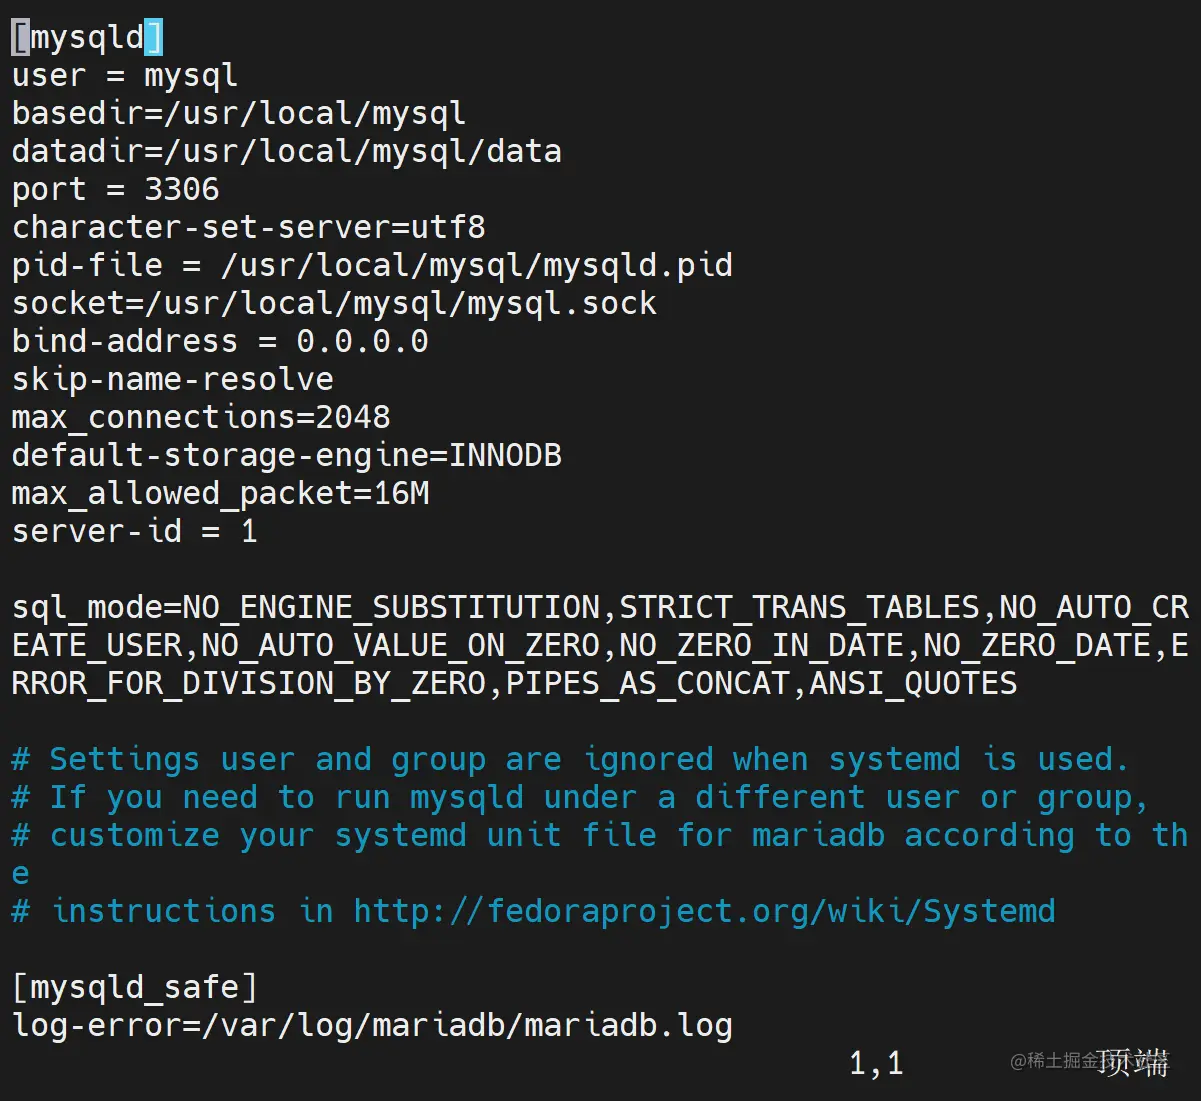Place cursor on the user = mysql line

(x=124, y=76)
